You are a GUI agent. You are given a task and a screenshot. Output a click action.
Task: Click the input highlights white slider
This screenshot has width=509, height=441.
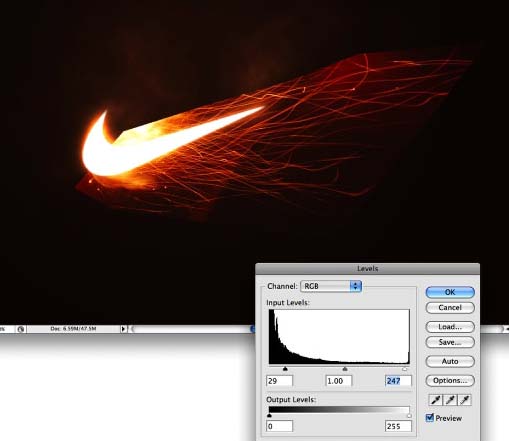pos(405,369)
